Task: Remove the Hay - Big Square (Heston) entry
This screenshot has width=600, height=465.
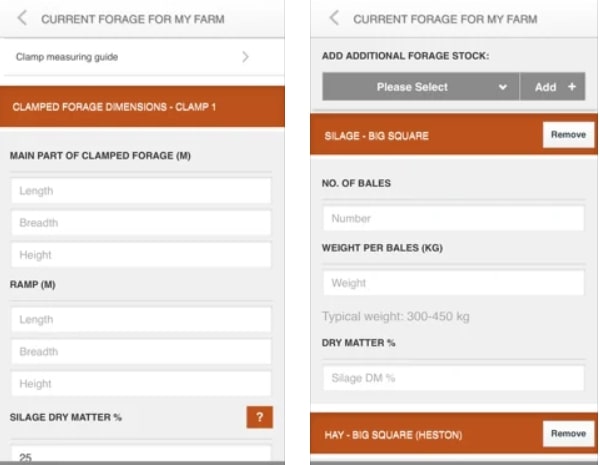Action: click(x=568, y=434)
